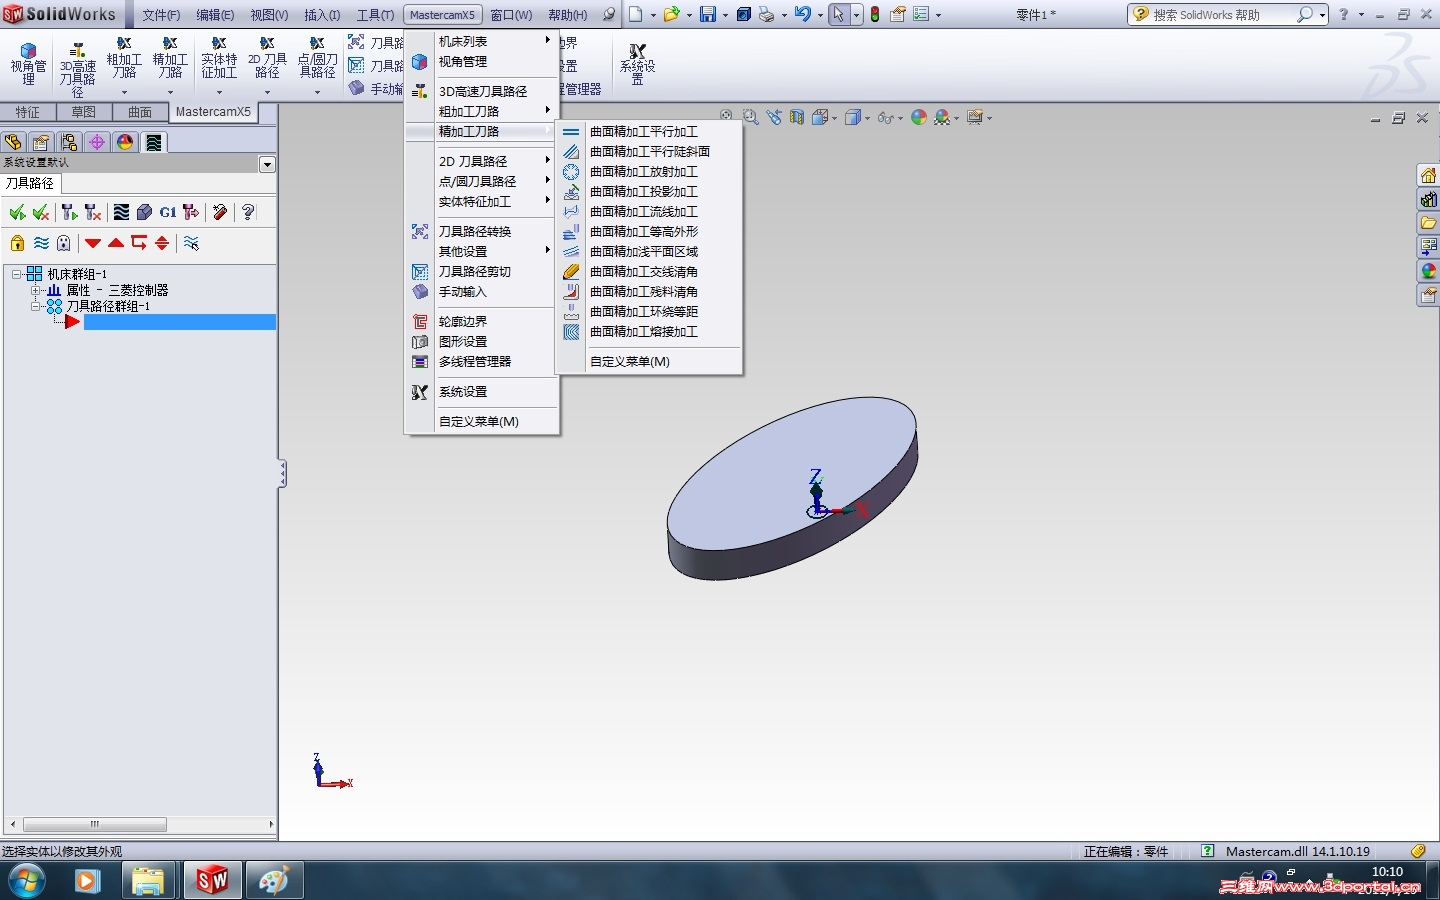Viewport: 1440px width, 900px height.
Task: Select the 刀具路径 tab in manager panel
Action: click(30, 183)
